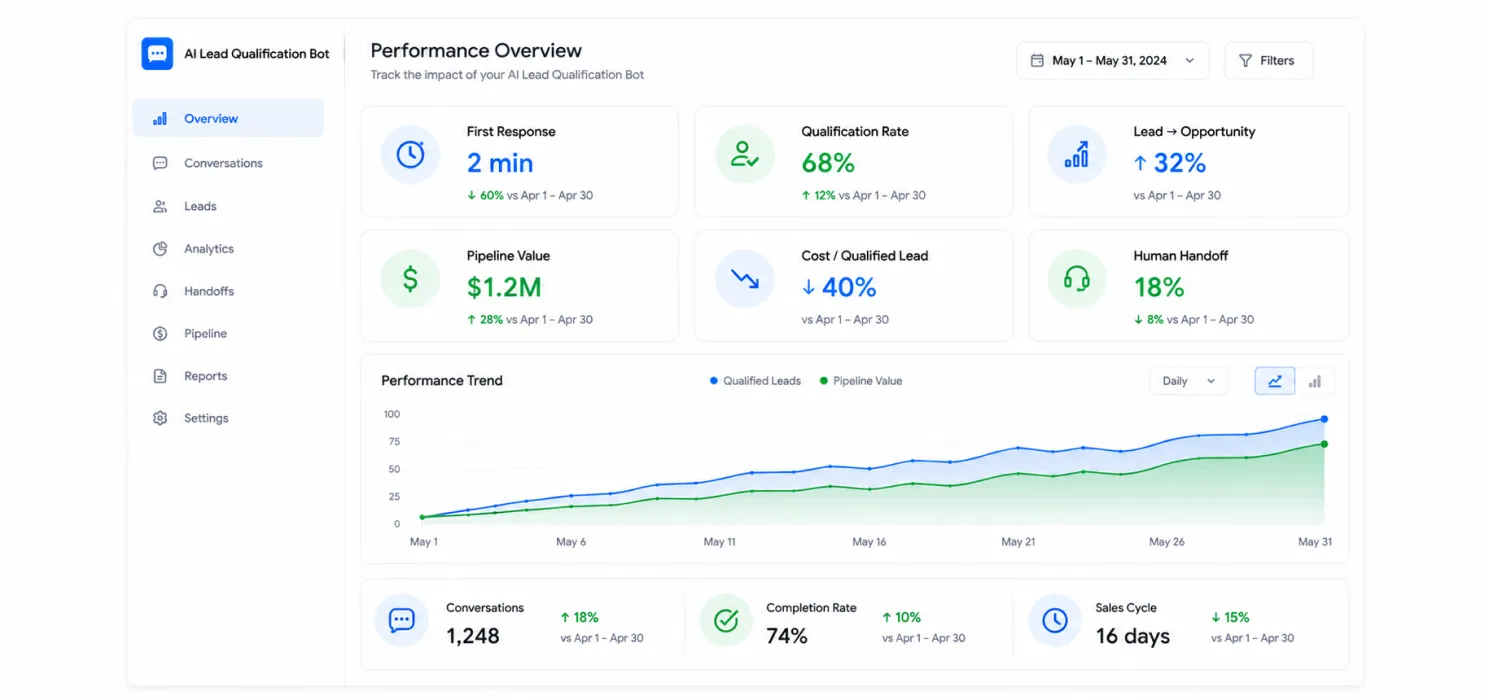
Task: Open Pipeline from the sidebar
Action: point(228,334)
